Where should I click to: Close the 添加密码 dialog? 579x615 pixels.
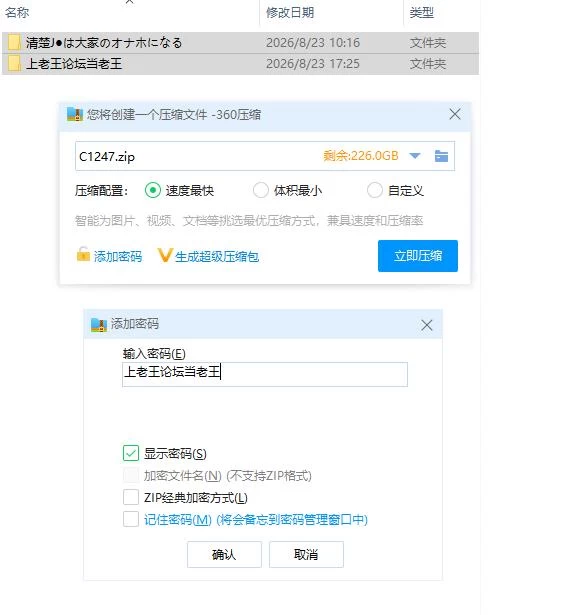click(427, 325)
